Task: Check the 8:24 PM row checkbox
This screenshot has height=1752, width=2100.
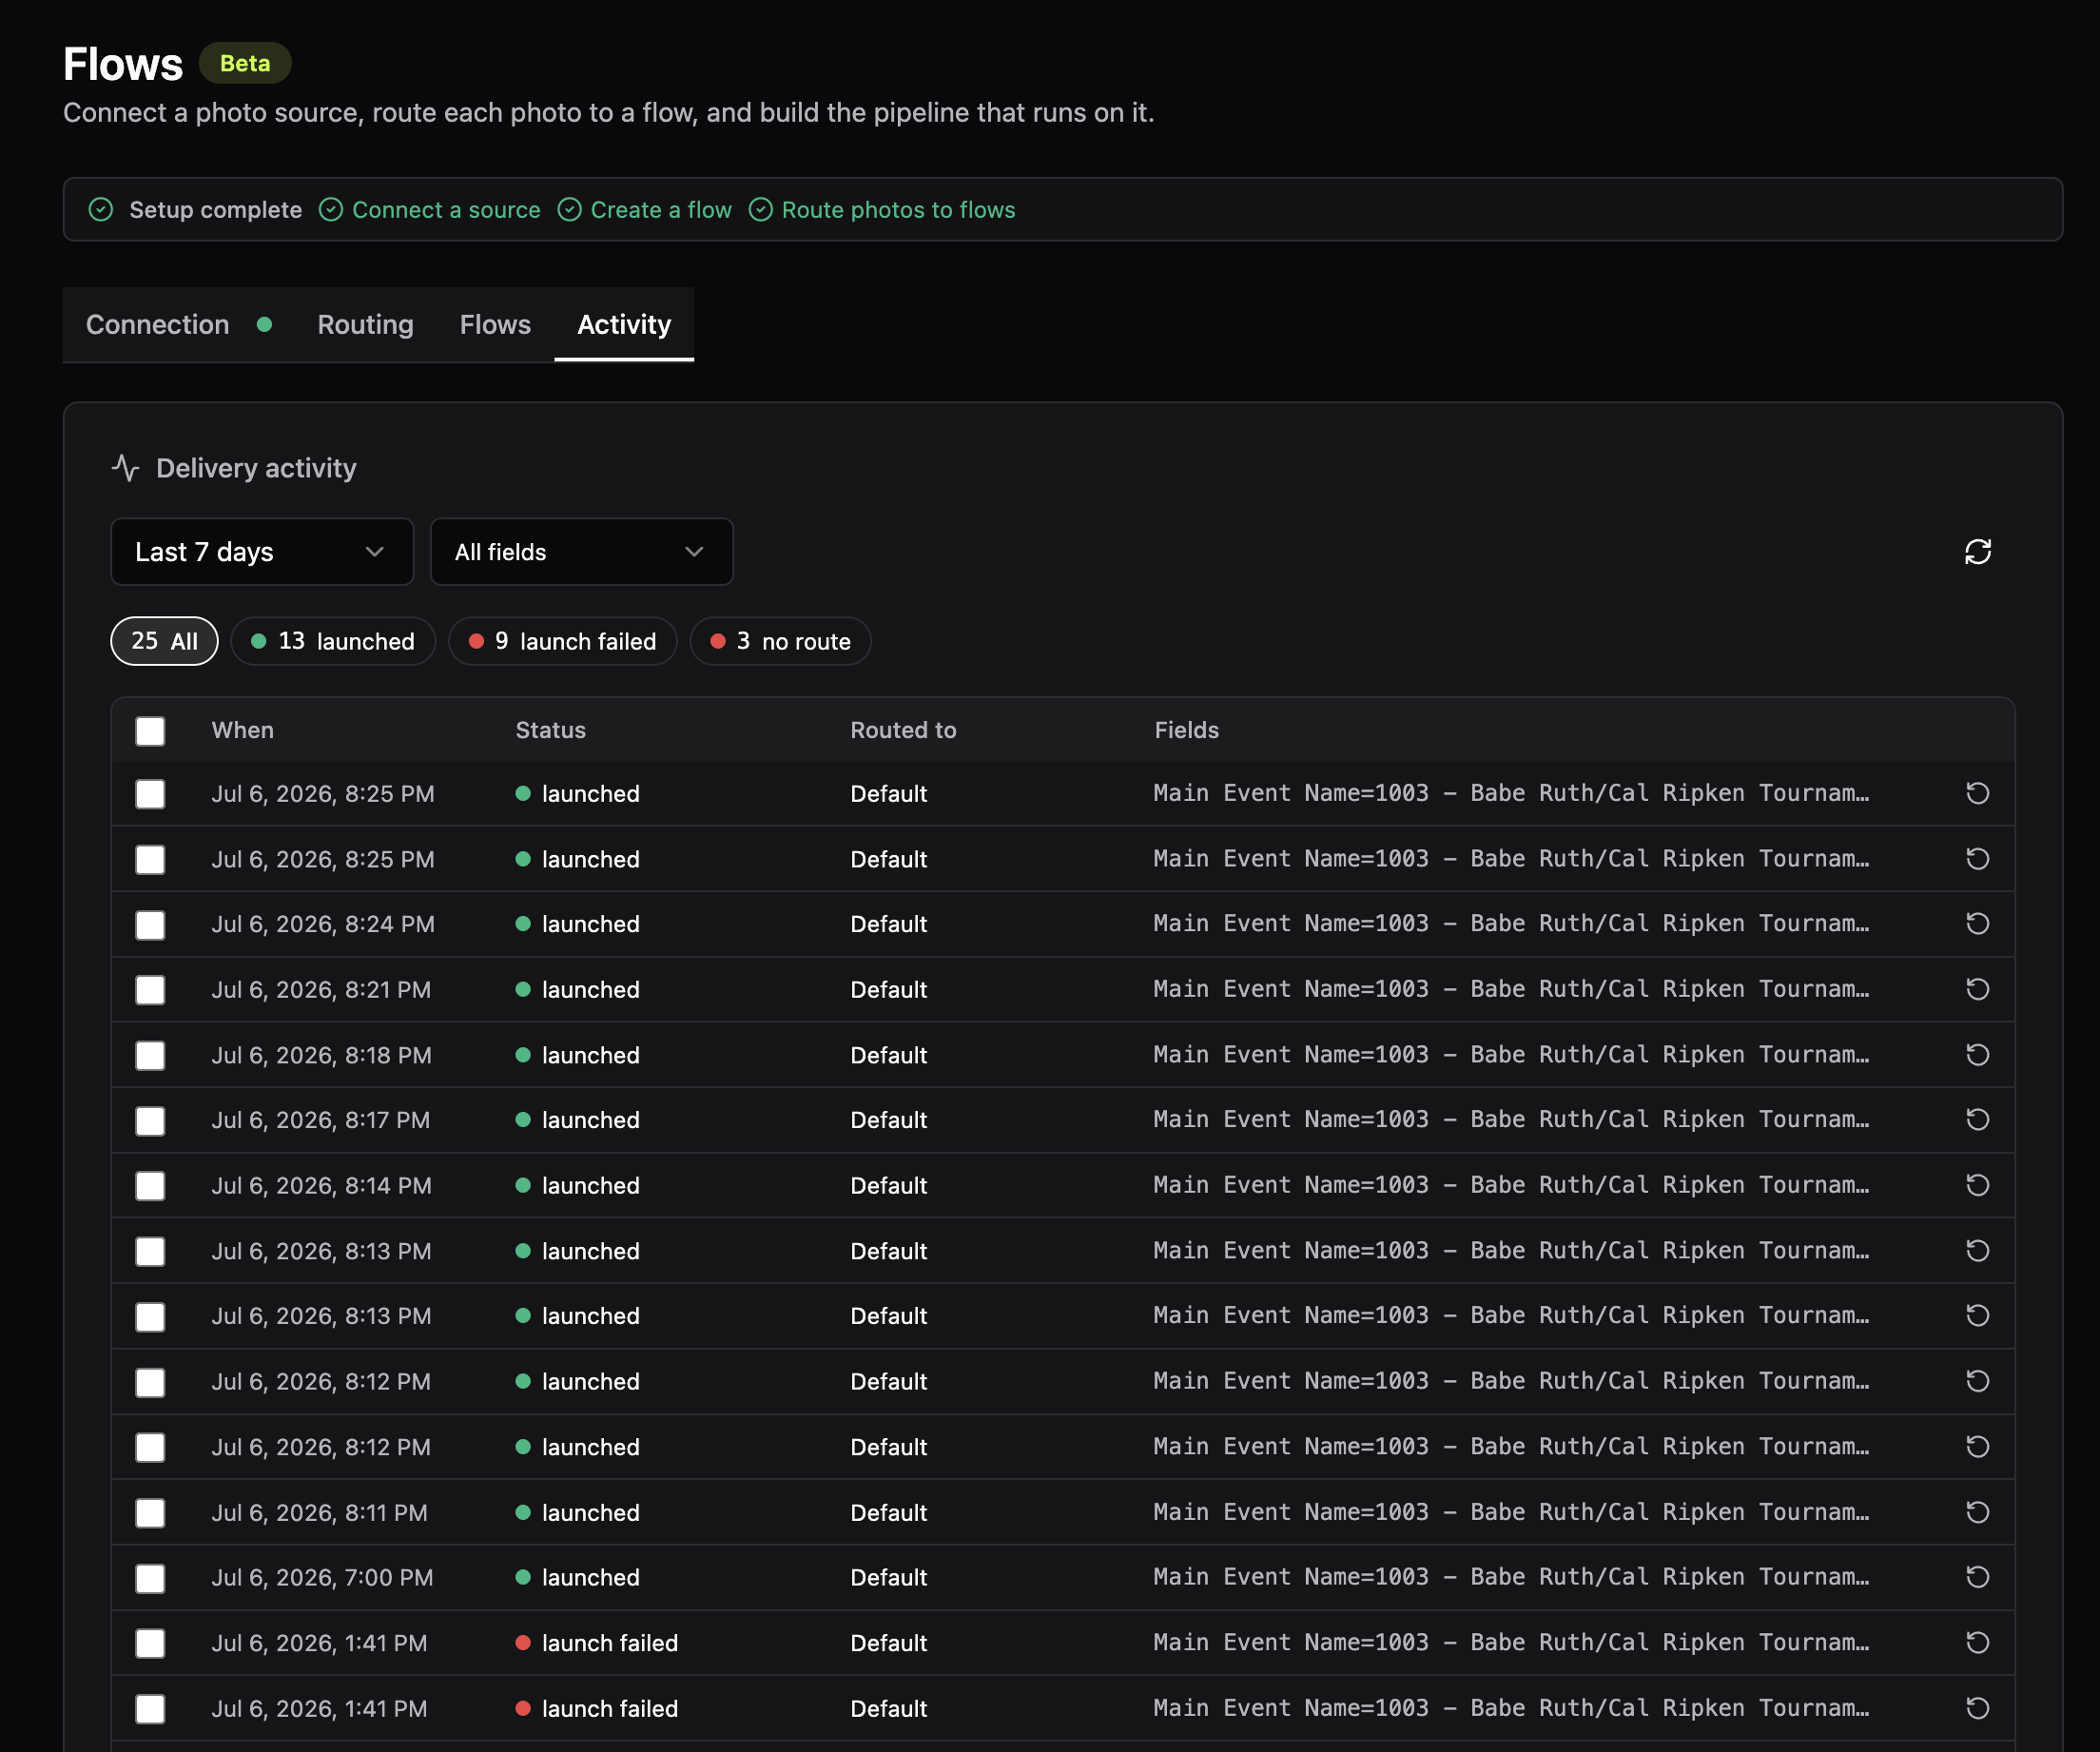Action: pyautogui.click(x=150, y=925)
